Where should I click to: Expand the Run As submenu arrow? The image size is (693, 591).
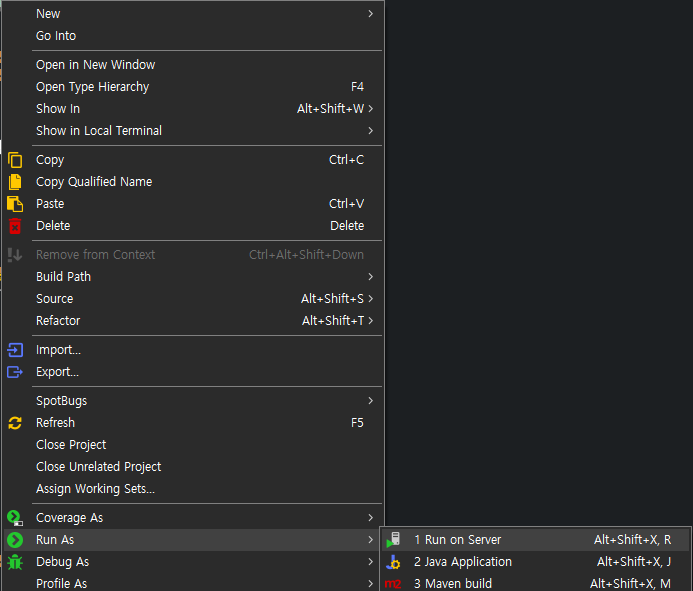370,540
